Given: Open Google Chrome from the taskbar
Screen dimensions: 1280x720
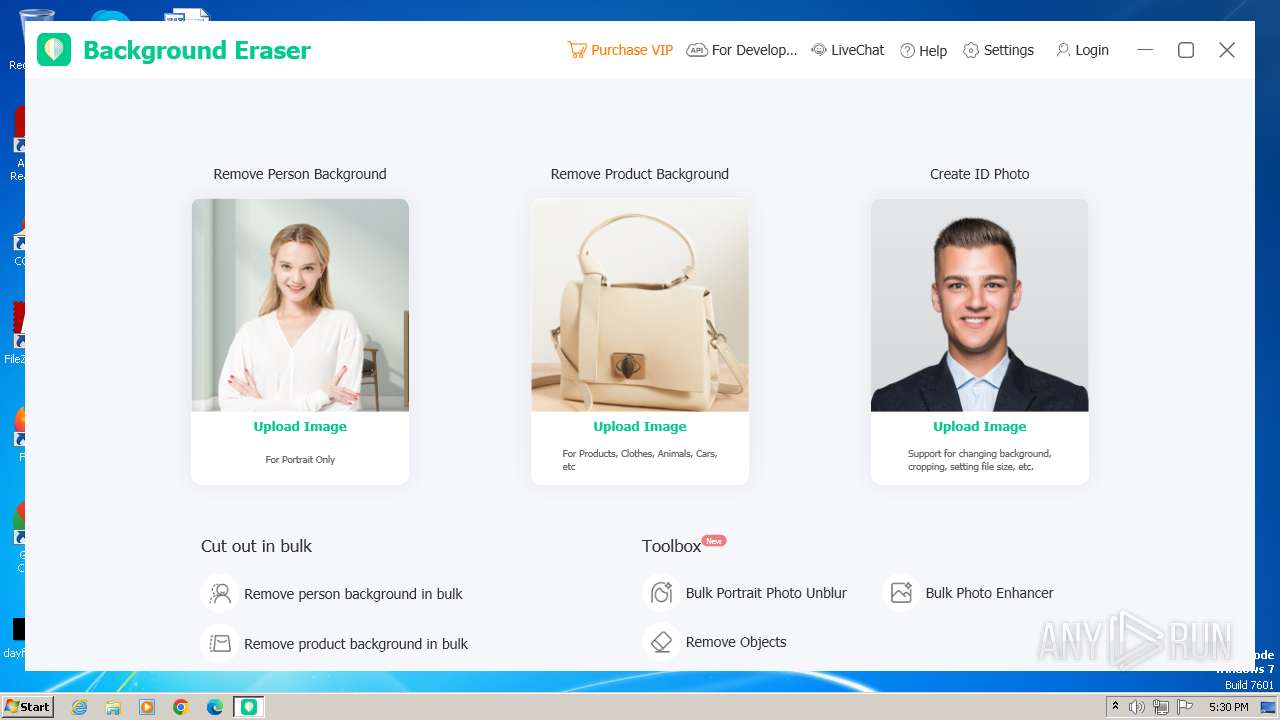Looking at the screenshot, I should point(181,707).
